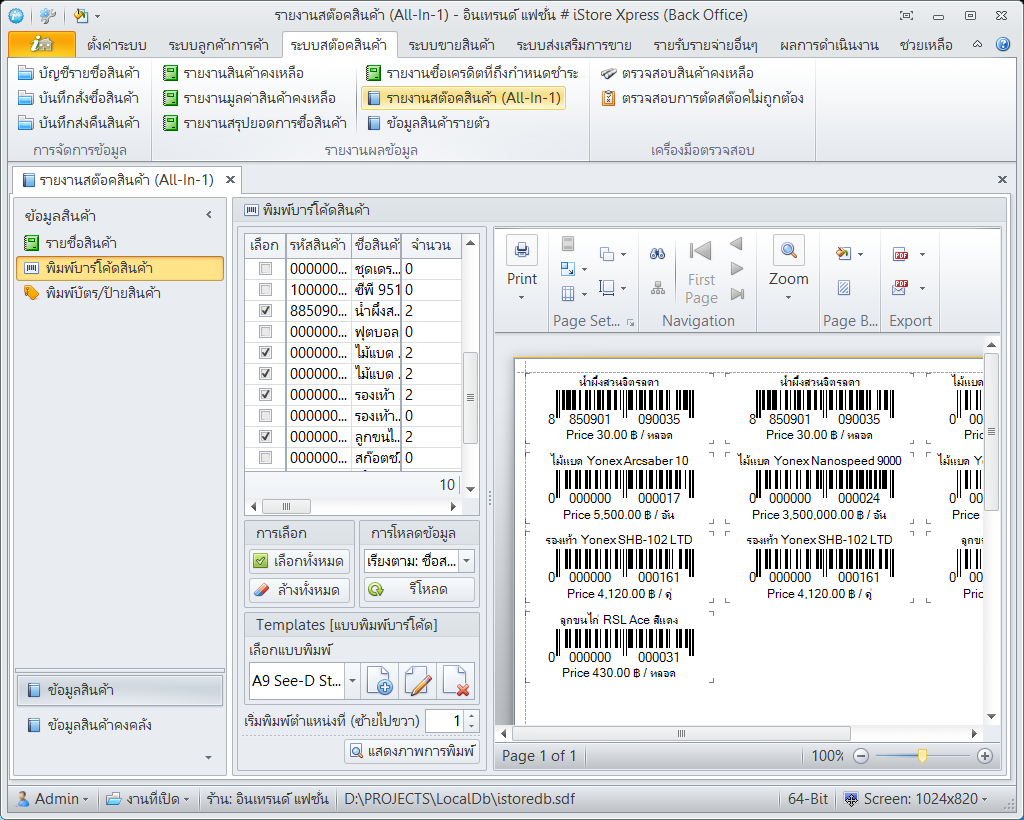Click the page Orientation icon
The image size is (1024, 820).
tap(607, 254)
